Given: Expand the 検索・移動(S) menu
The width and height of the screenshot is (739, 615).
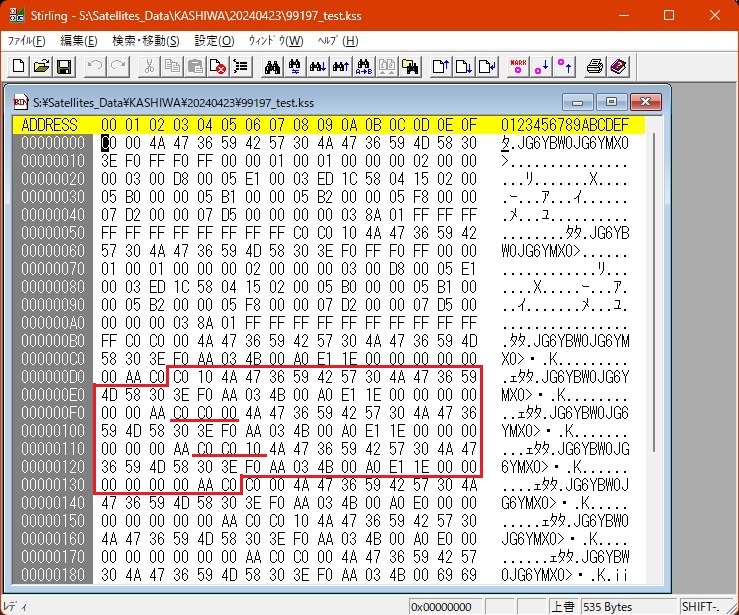Looking at the screenshot, I should [146, 41].
